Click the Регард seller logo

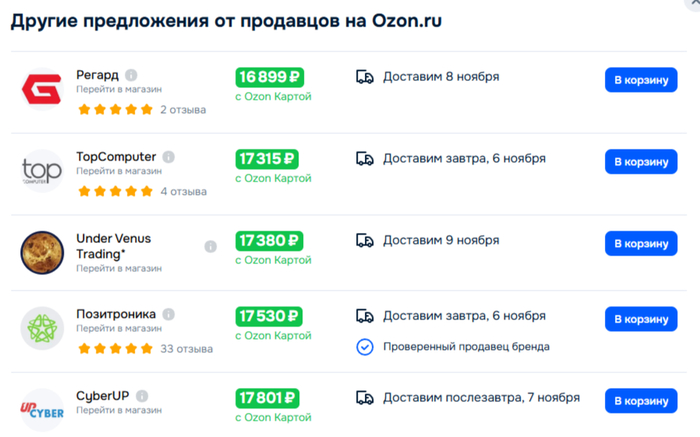click(42, 90)
